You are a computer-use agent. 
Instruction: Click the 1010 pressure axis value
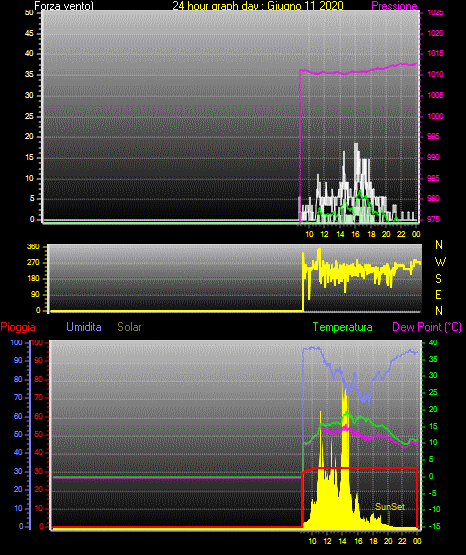coord(435,74)
